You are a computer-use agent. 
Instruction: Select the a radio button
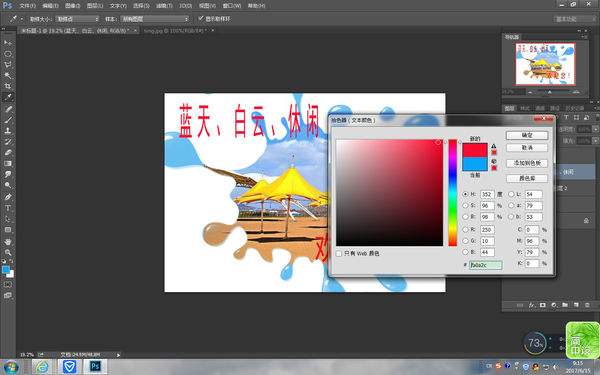point(511,205)
